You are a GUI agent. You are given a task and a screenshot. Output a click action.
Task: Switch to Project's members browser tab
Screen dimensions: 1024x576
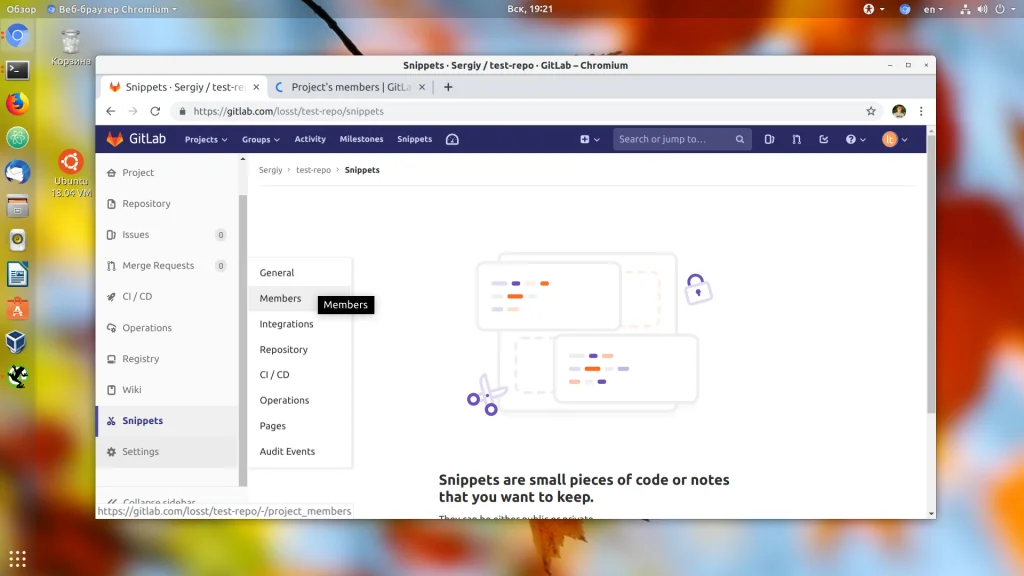[349, 87]
